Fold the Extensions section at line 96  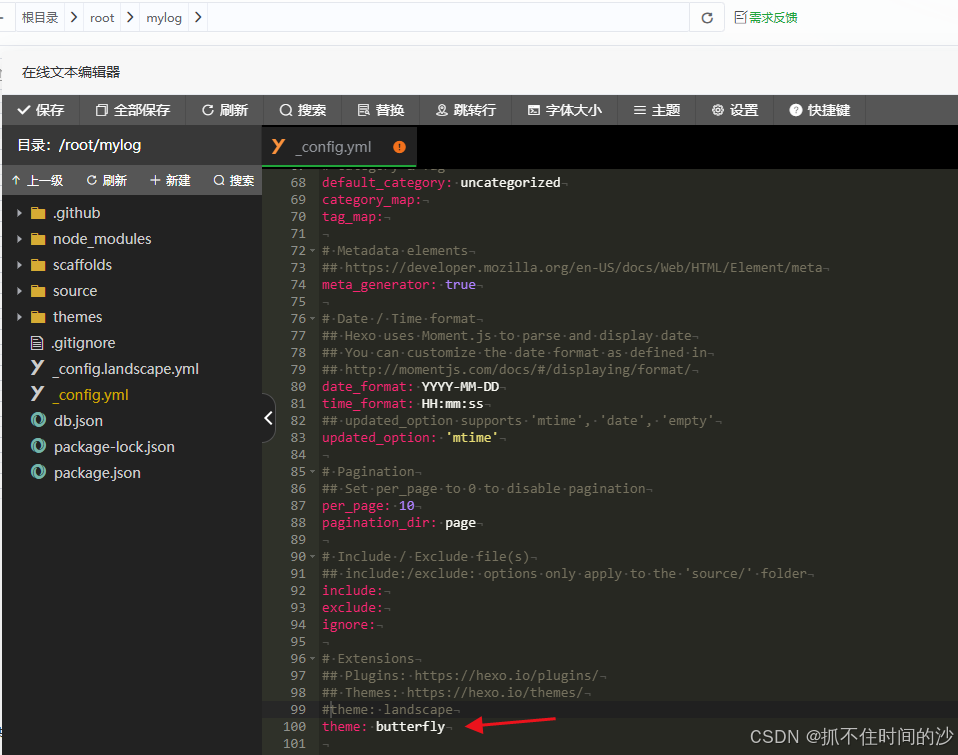click(x=313, y=658)
